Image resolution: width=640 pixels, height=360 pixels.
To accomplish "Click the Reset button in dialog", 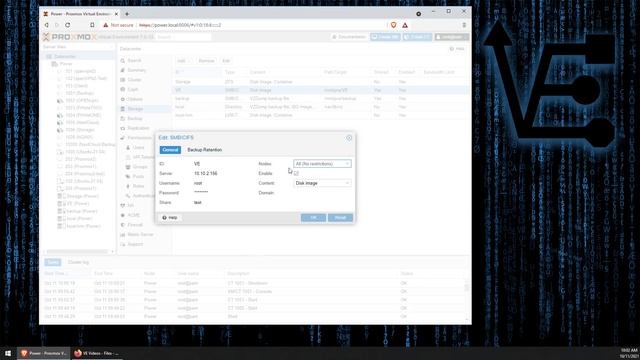I will (x=340, y=218).
